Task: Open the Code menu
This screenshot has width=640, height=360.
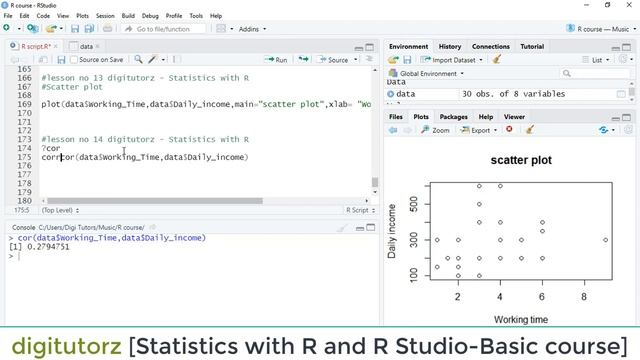Action: point(43,16)
